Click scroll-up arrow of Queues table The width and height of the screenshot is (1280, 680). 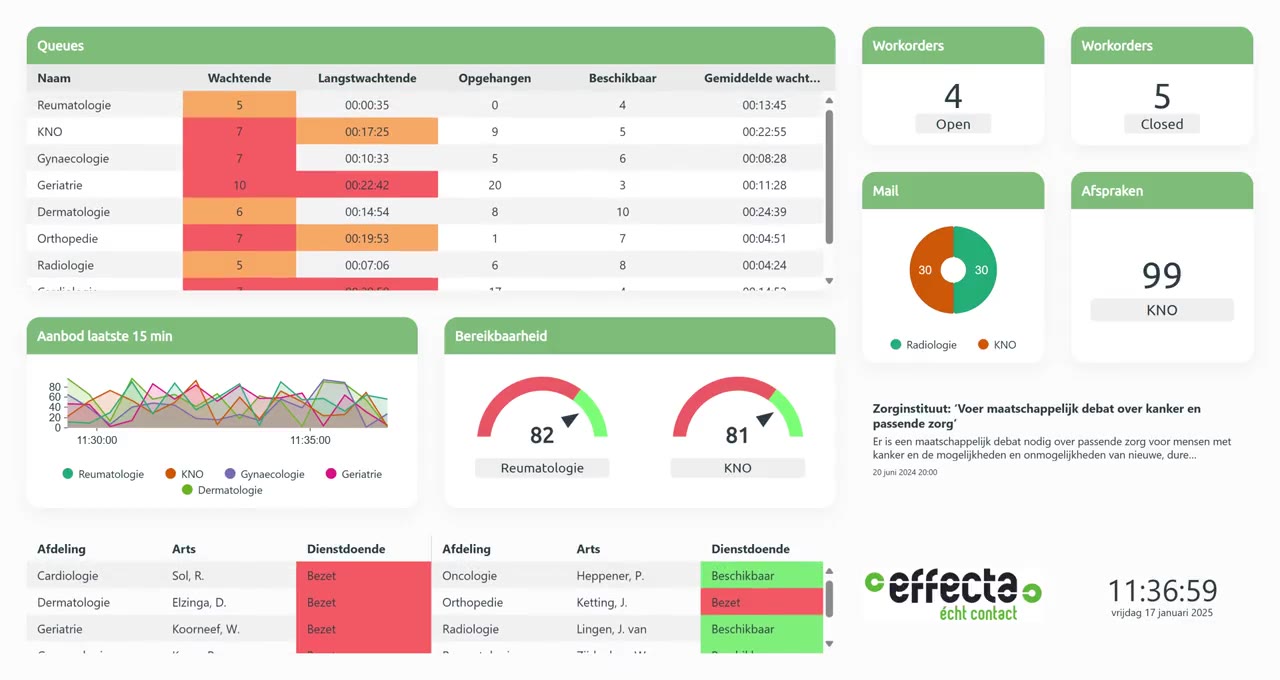829,100
